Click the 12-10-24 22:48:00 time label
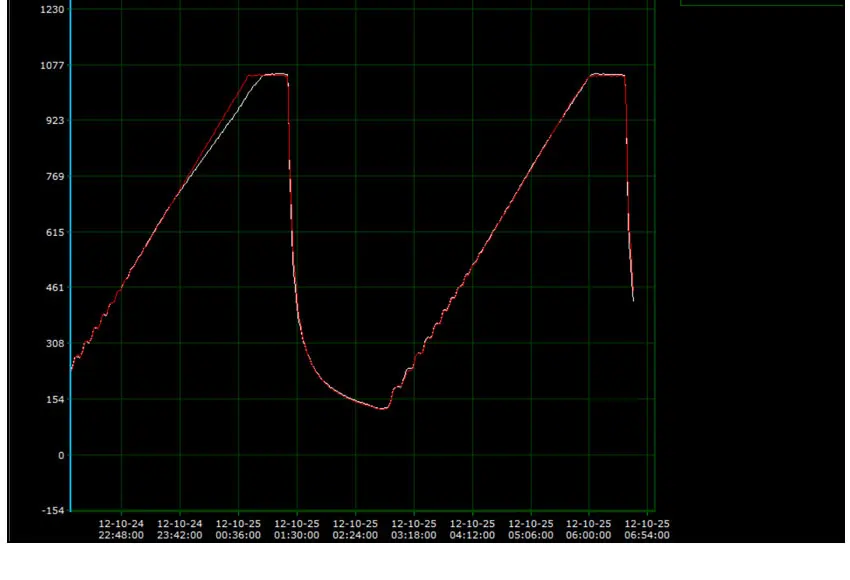The image size is (850, 580). point(121,530)
